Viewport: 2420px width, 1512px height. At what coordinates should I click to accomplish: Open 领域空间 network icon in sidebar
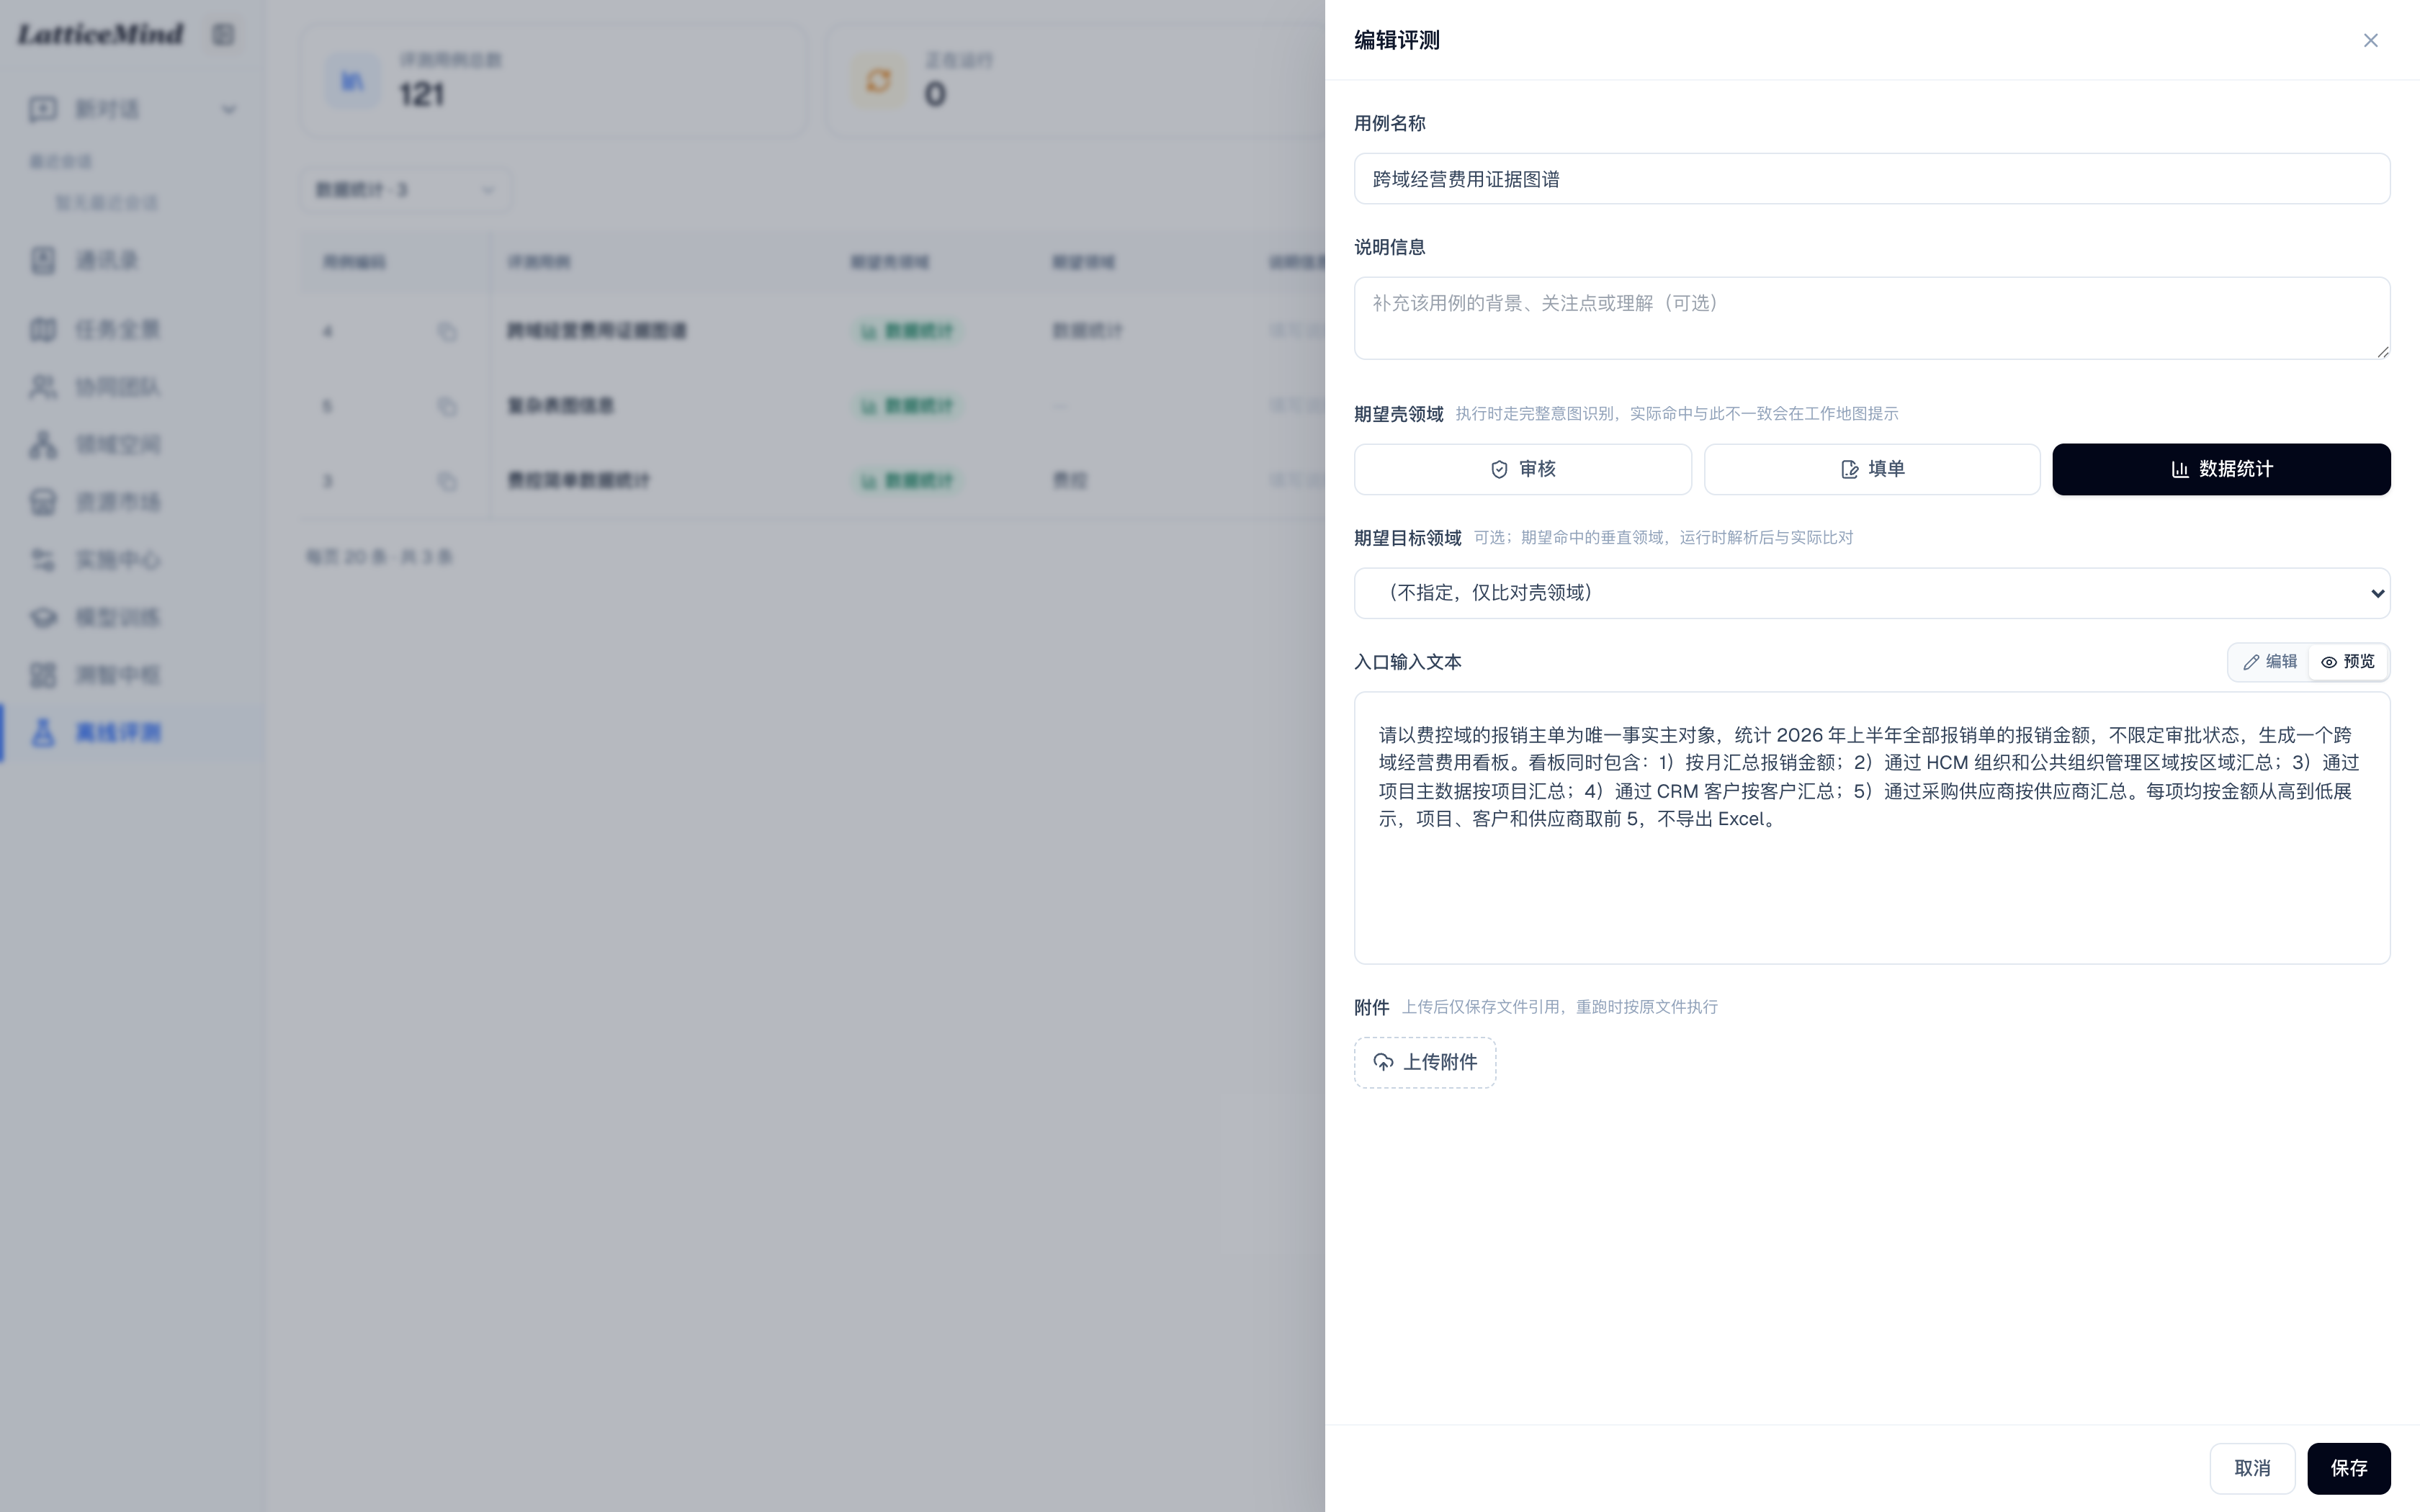(43, 444)
